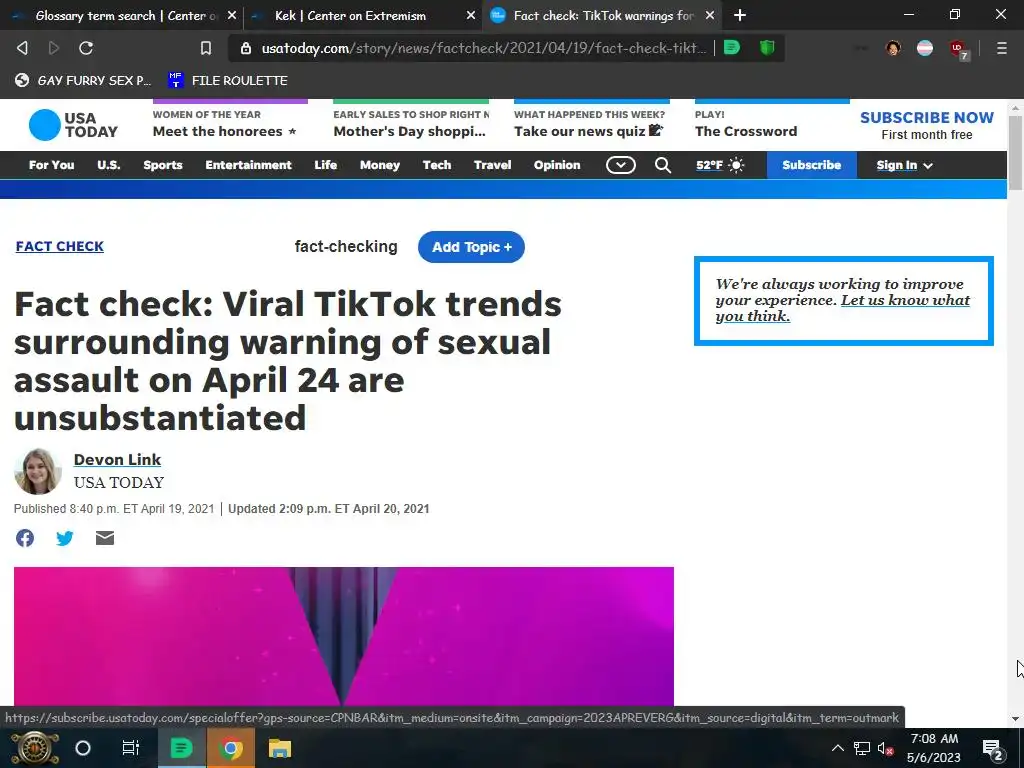This screenshot has height=768, width=1024.
Task: Open Mother's Day shopping promo
Action: [x=411, y=124]
